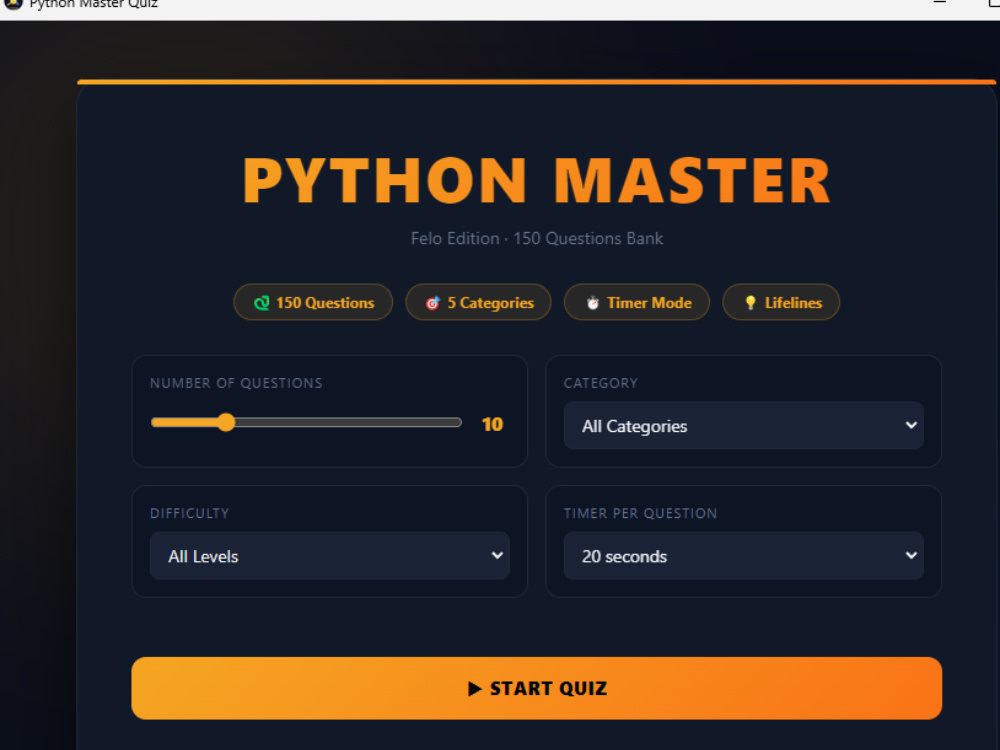The image size is (1000, 750).
Task: Open the Timer Per Question dropdown
Action: point(743,555)
